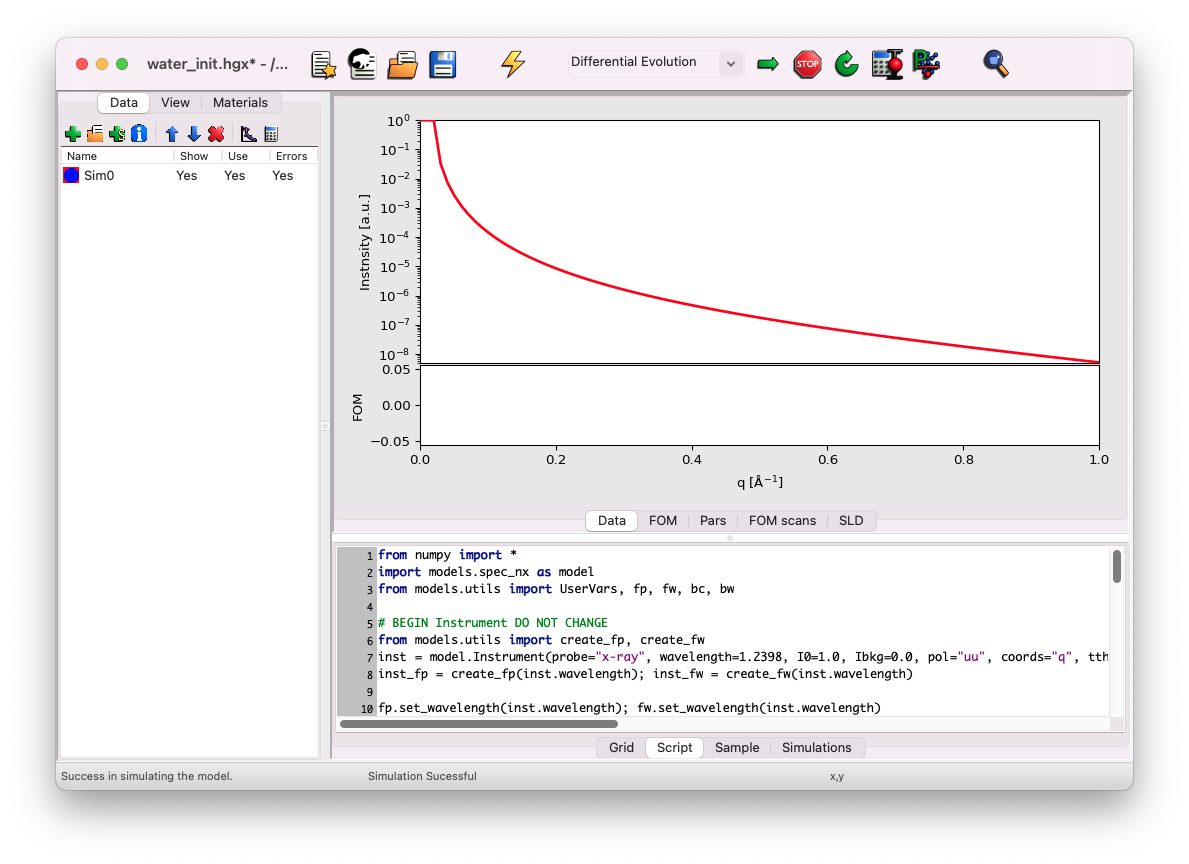
Task: Click the orso reflectivity file icon
Action: 362,64
